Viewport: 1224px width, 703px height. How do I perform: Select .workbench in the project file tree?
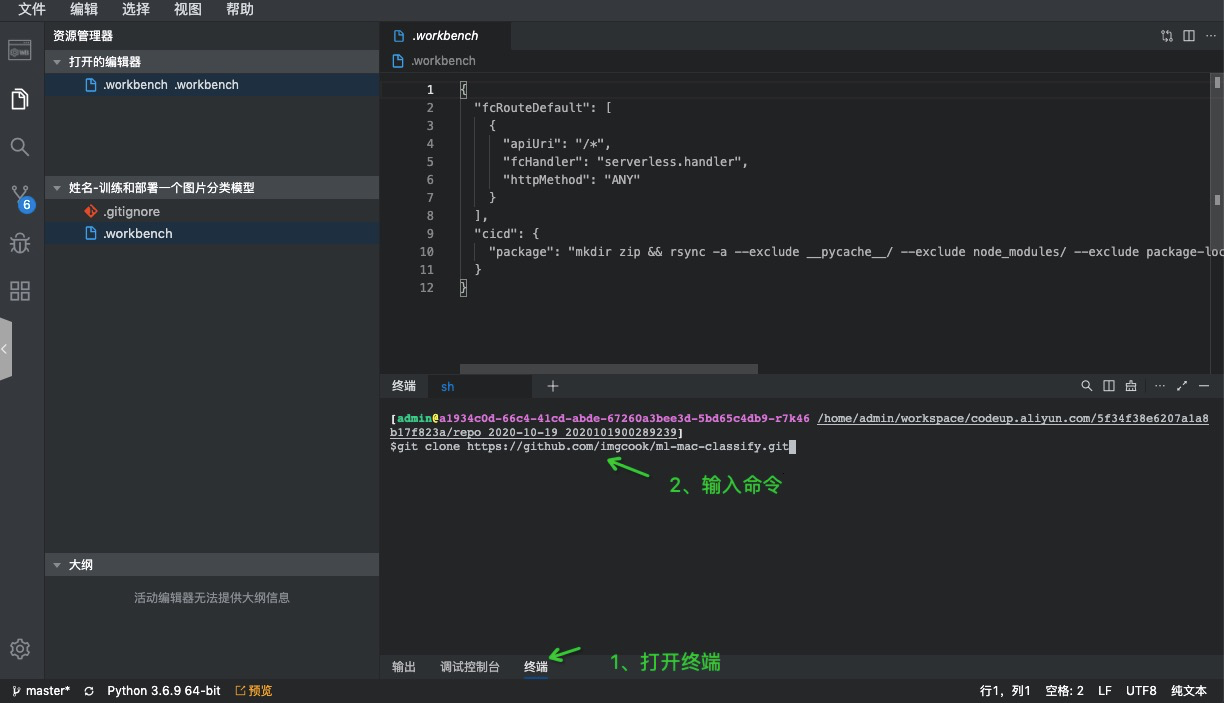click(x=212, y=234)
